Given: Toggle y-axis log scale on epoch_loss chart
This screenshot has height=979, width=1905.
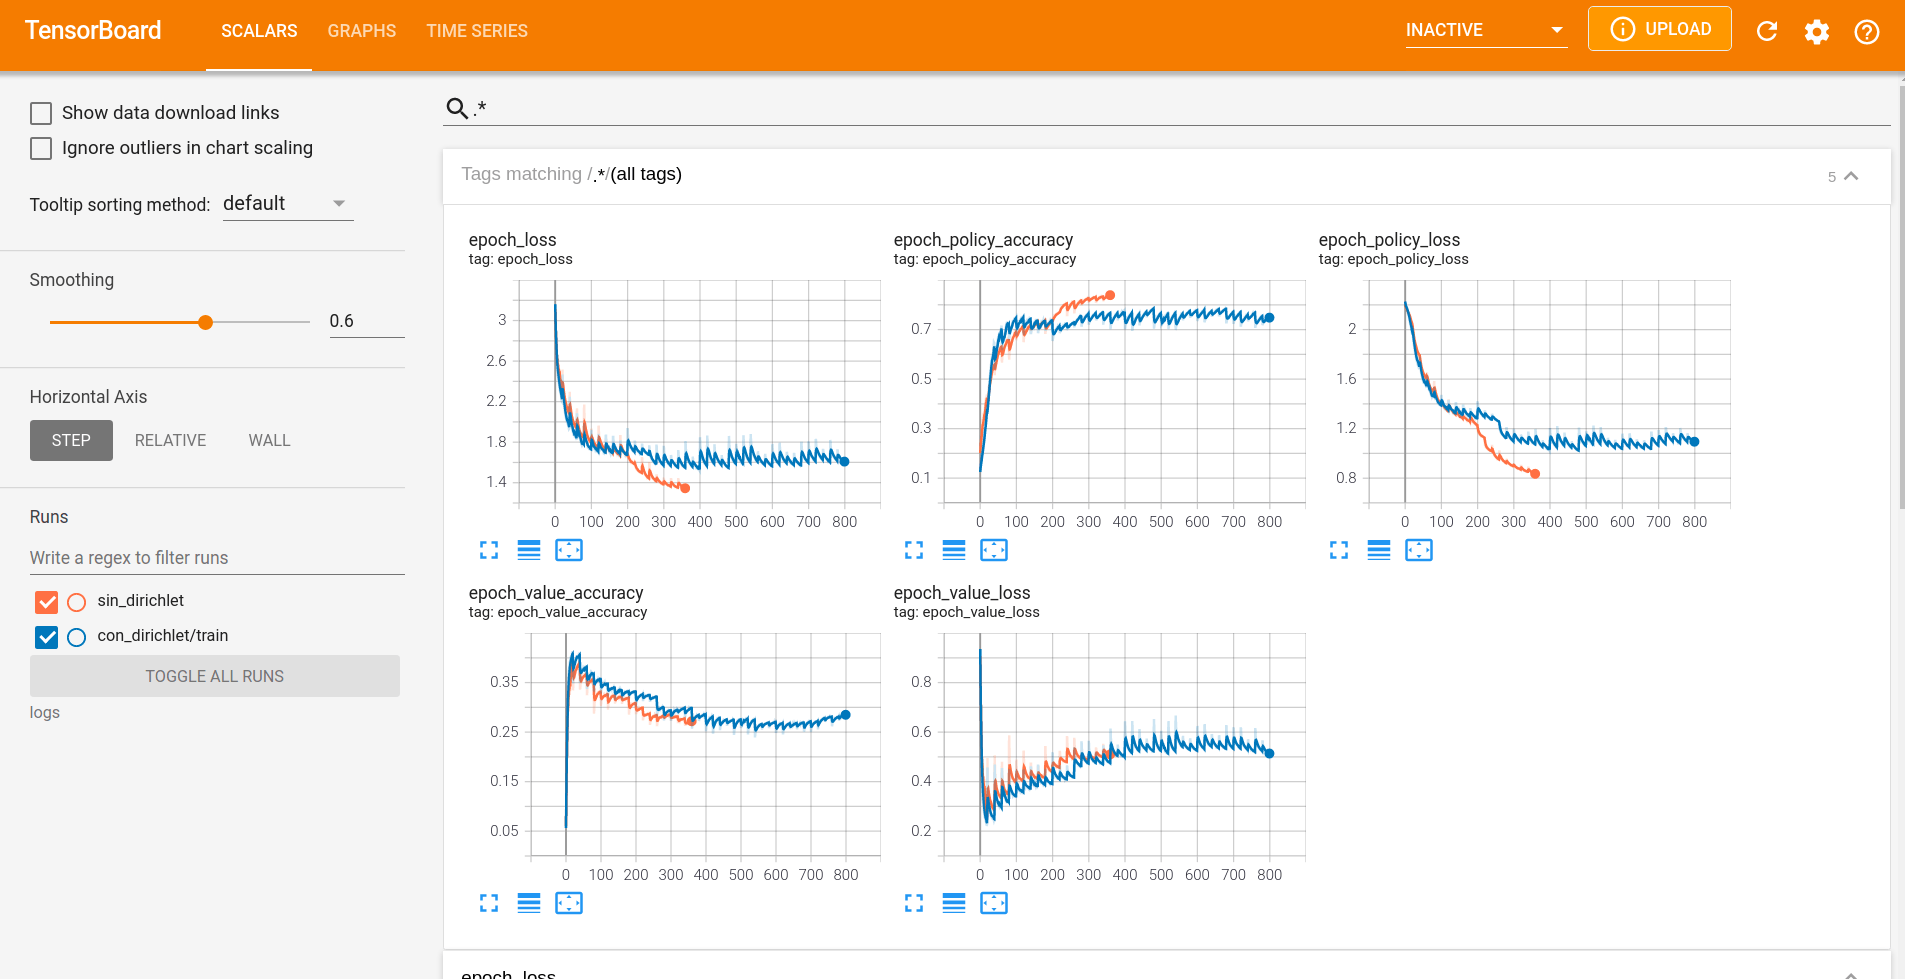Looking at the screenshot, I should click(529, 550).
